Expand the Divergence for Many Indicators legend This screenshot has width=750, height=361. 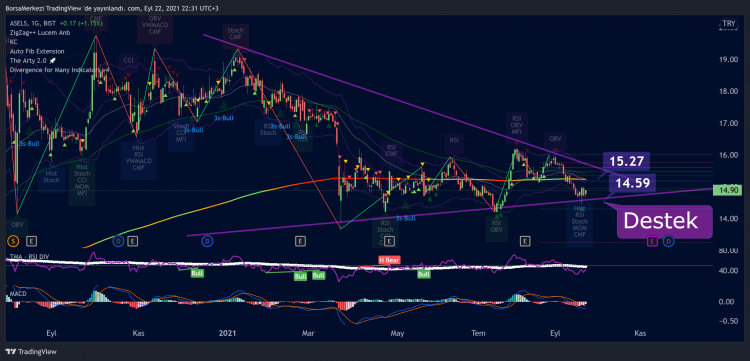pos(59,70)
